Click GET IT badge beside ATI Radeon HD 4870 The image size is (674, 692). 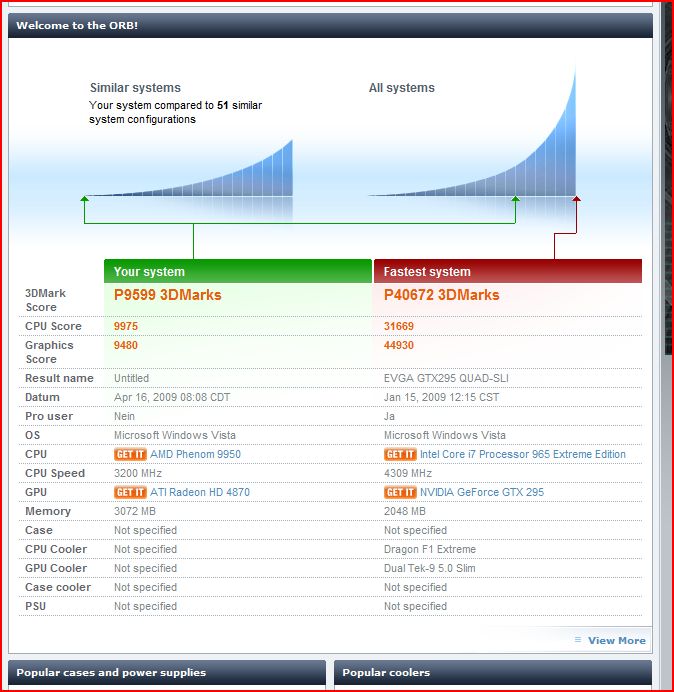(x=130, y=492)
